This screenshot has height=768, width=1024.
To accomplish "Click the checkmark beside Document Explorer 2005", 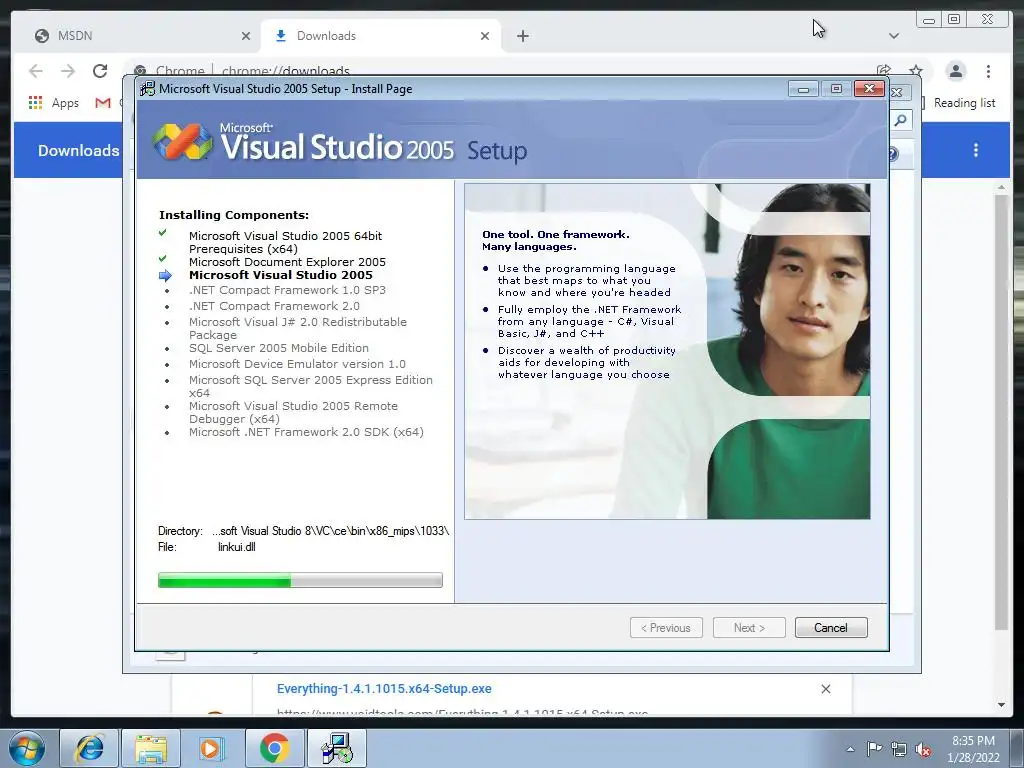I will click(163, 259).
